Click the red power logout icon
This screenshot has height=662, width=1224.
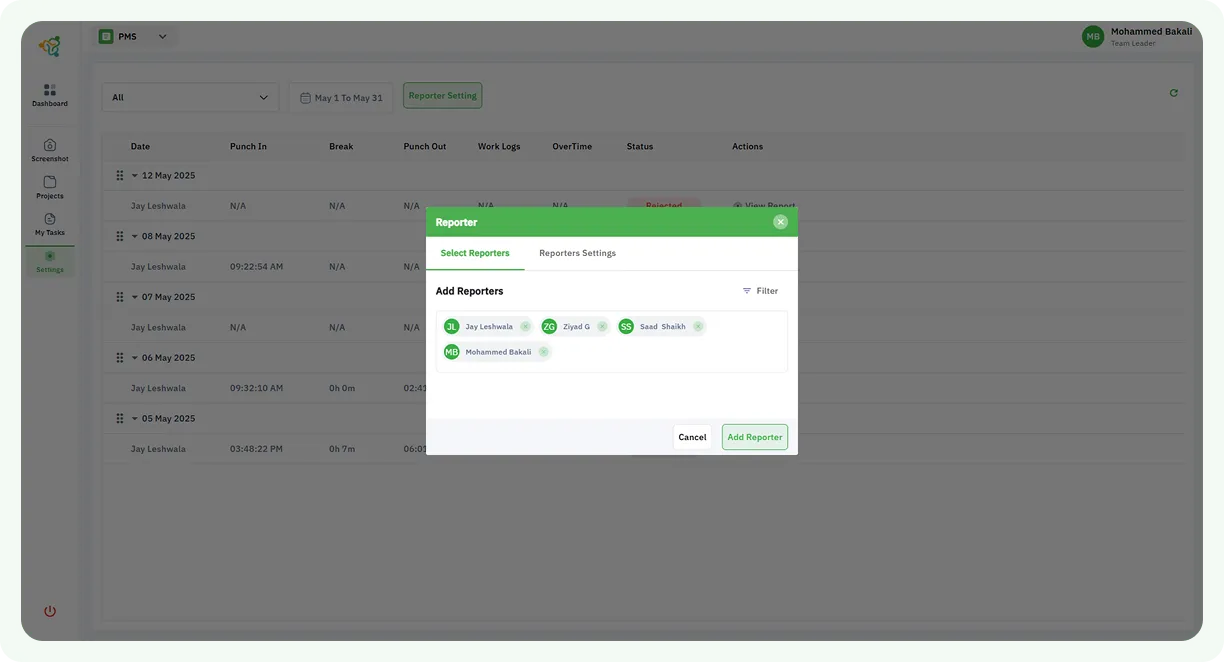[x=50, y=611]
